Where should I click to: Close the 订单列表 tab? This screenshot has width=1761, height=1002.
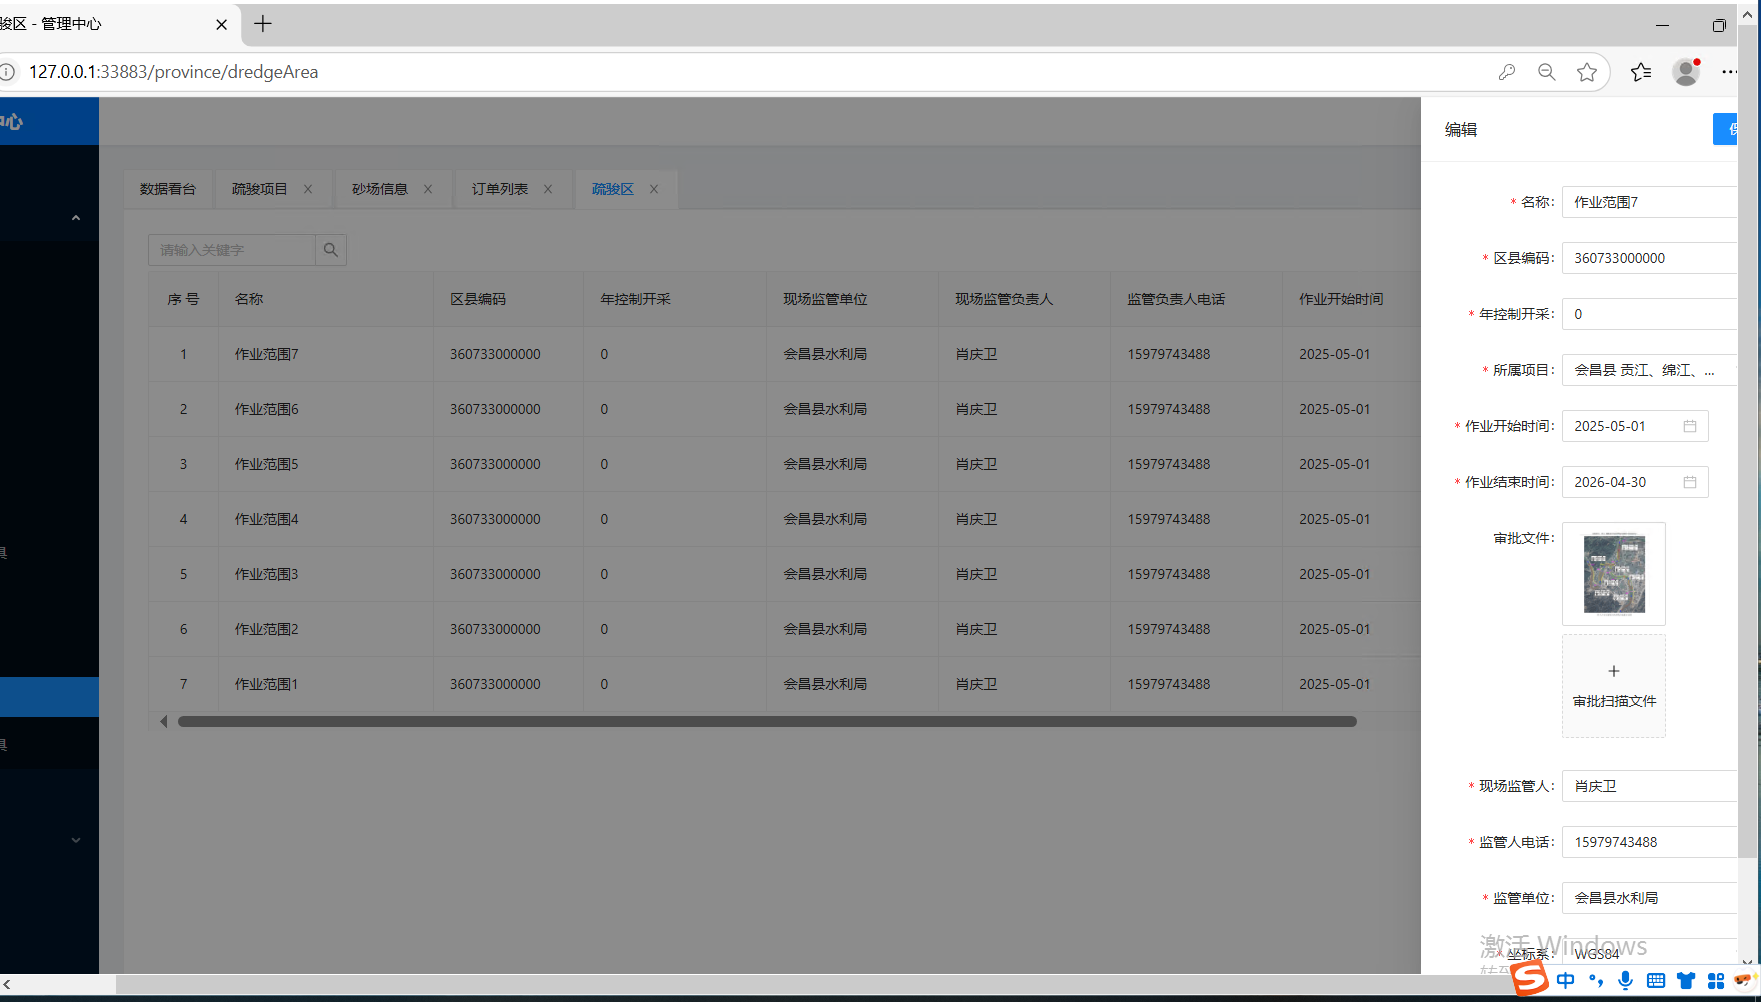pyautogui.click(x=548, y=189)
